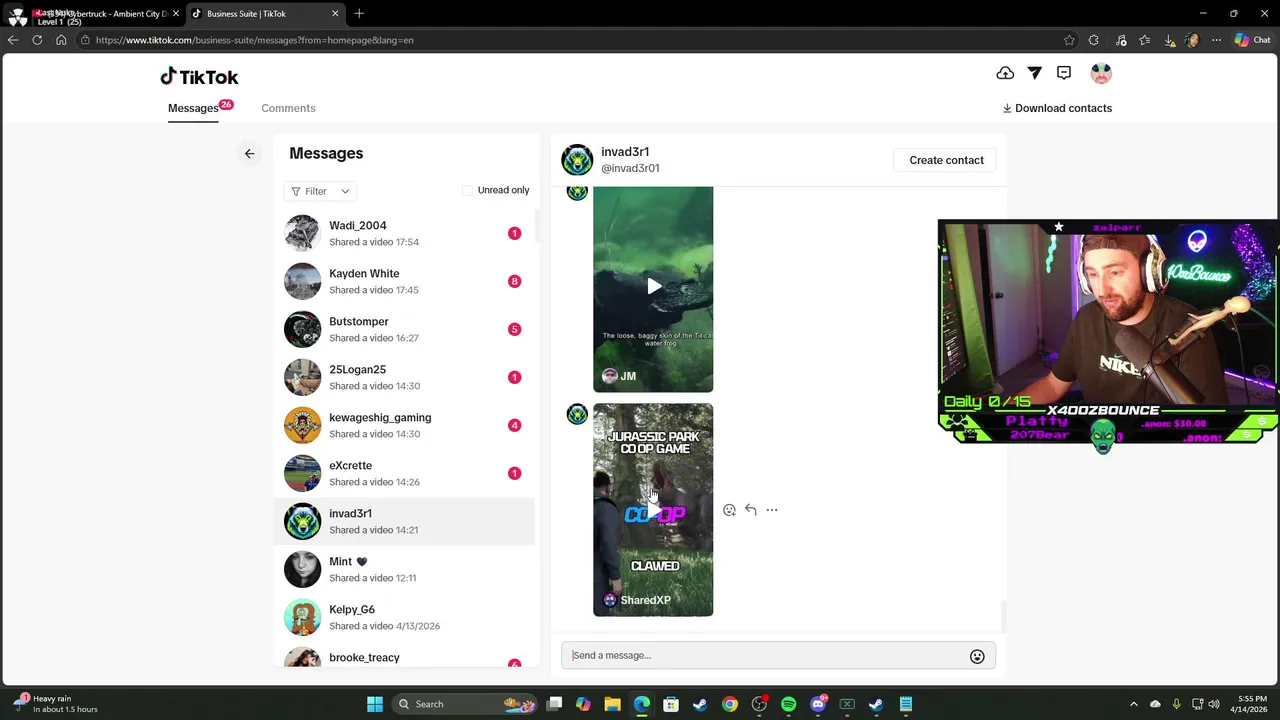
Task: Open conversation with Butstomper
Action: coord(405,329)
